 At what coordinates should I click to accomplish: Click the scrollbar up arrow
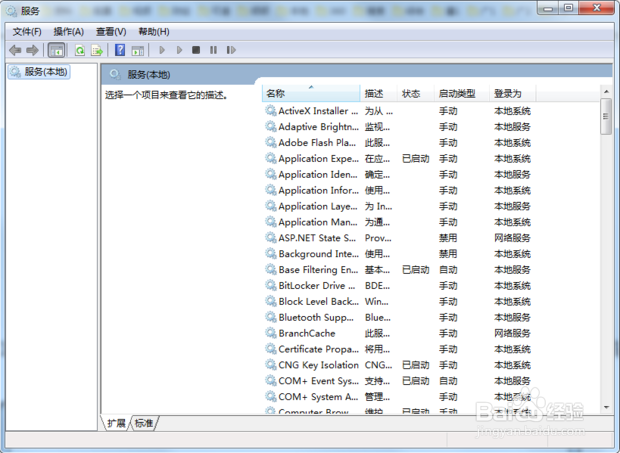[606, 92]
